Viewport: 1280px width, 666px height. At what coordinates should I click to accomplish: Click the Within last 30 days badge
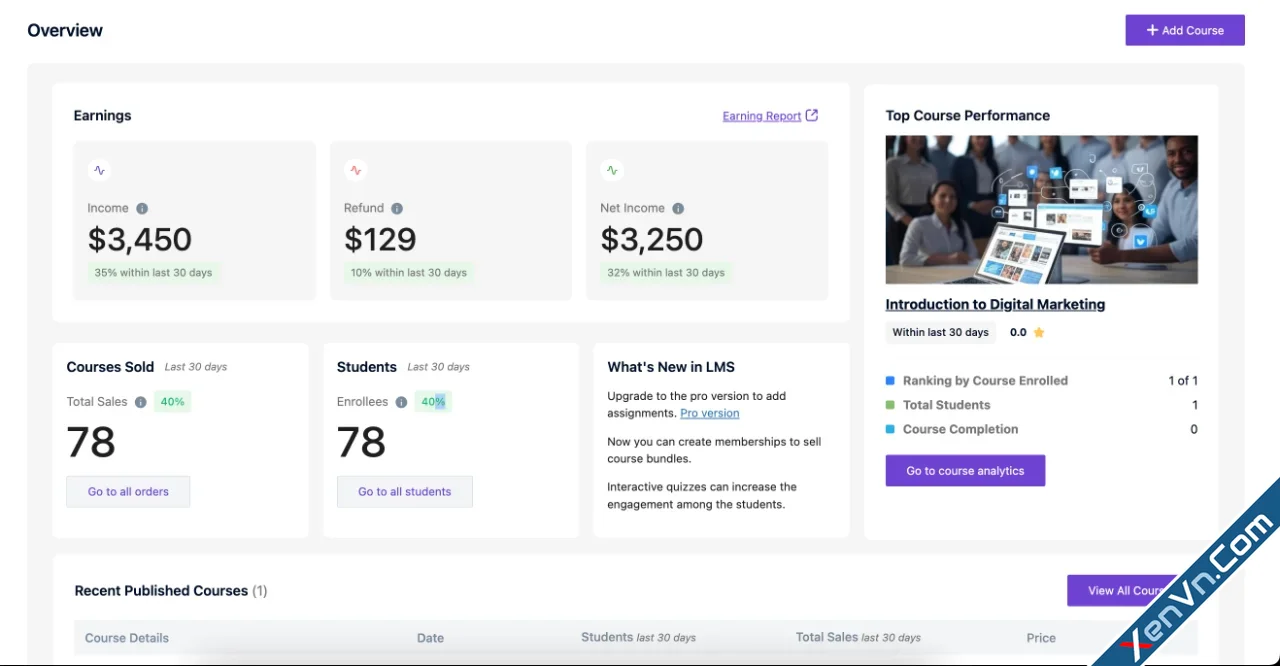click(940, 332)
